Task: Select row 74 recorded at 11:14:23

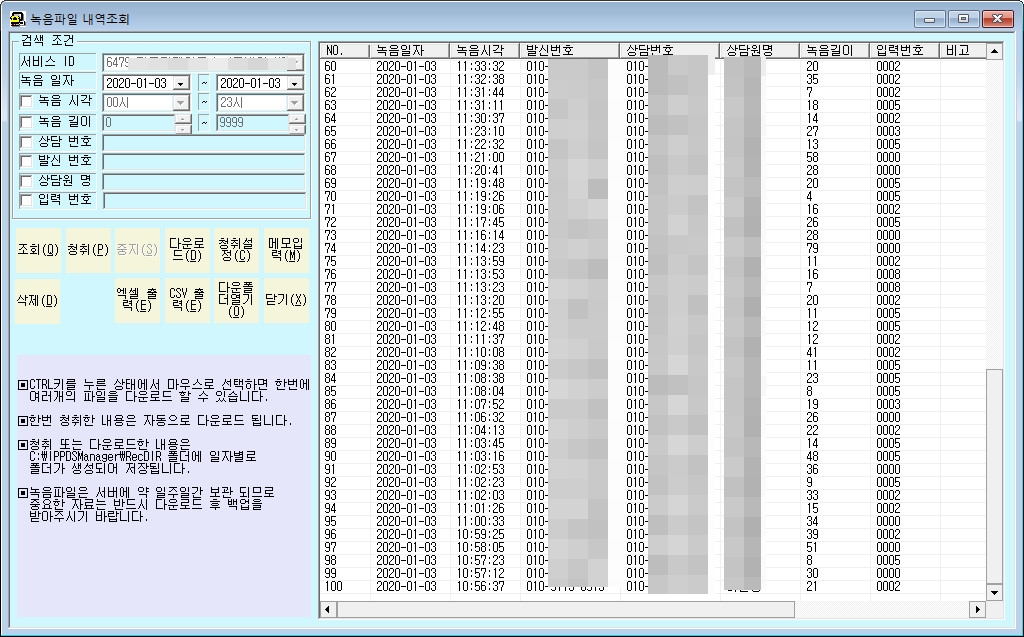Action: (653, 248)
